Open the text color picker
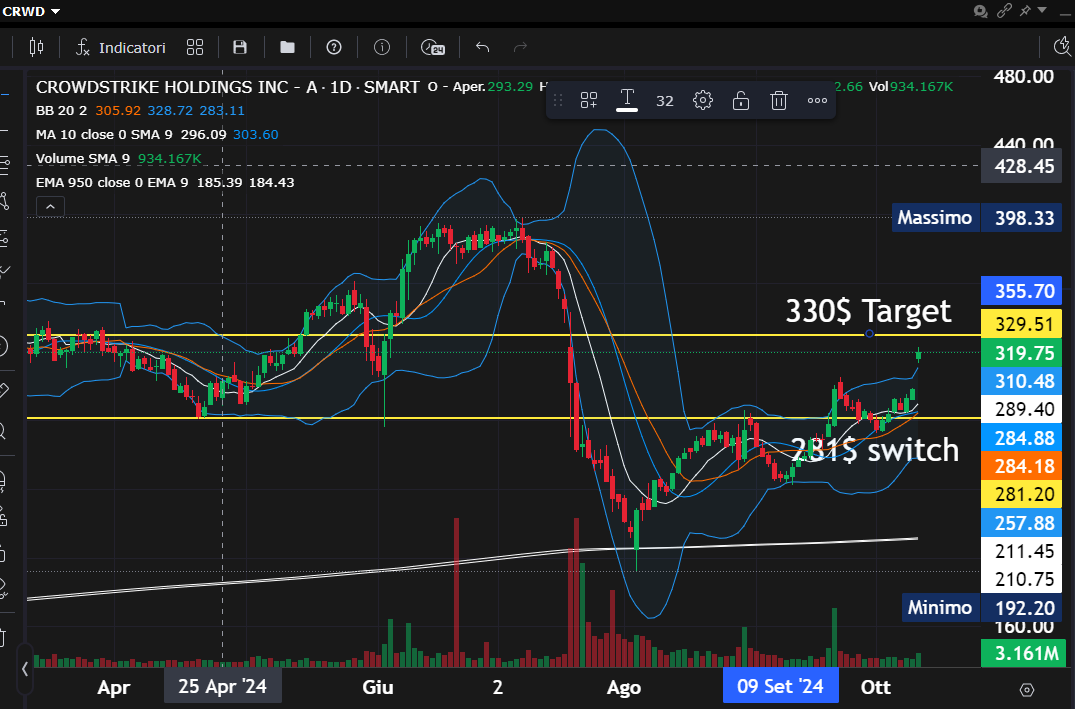The width and height of the screenshot is (1075, 709). click(x=627, y=99)
